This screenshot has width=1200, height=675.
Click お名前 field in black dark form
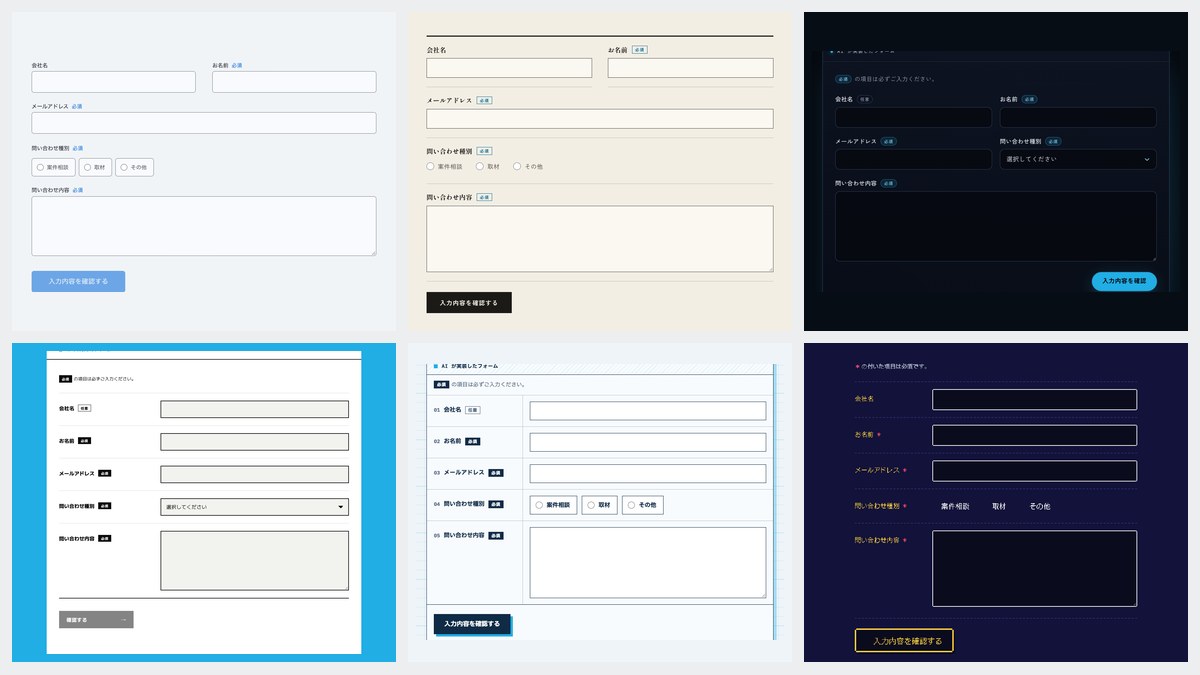1078,118
